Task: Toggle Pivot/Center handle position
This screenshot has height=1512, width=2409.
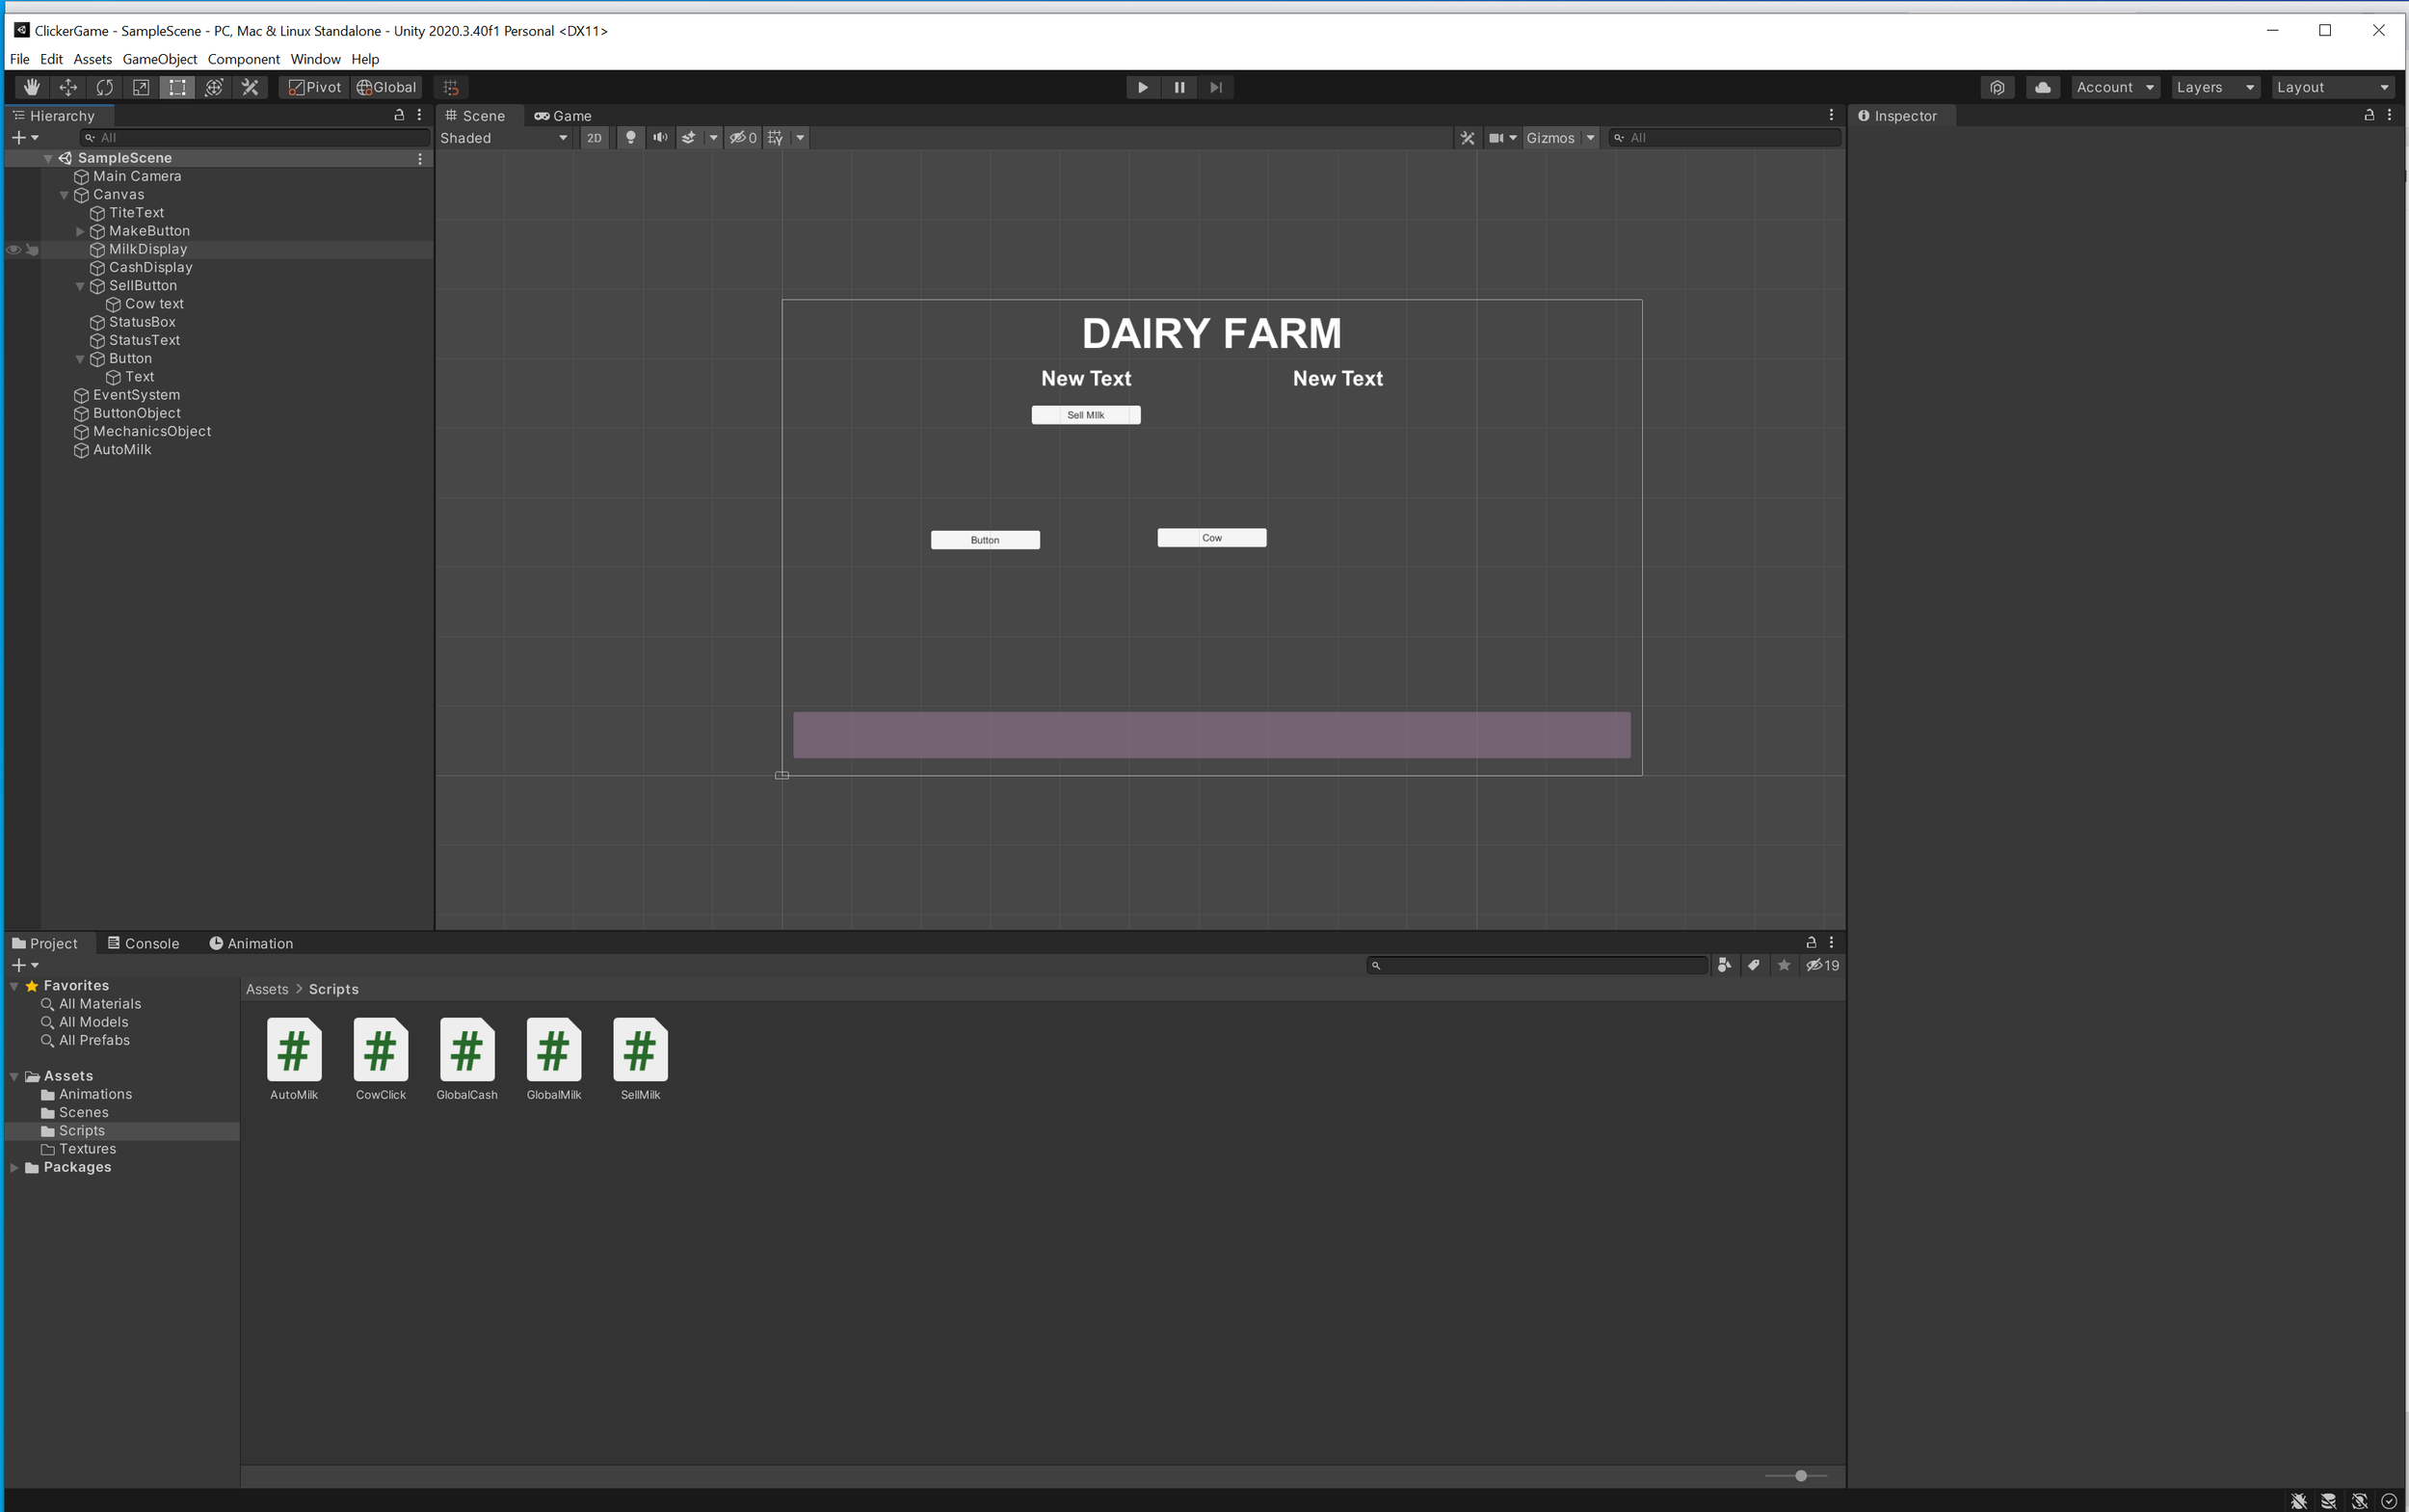Action: point(315,87)
